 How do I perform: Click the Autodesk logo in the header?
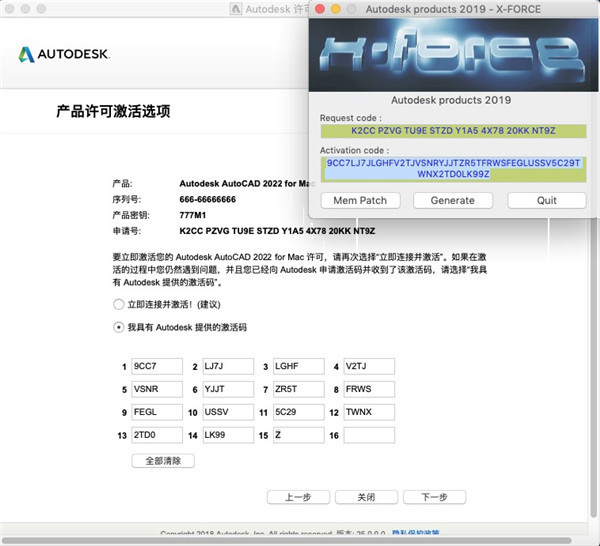[64, 54]
